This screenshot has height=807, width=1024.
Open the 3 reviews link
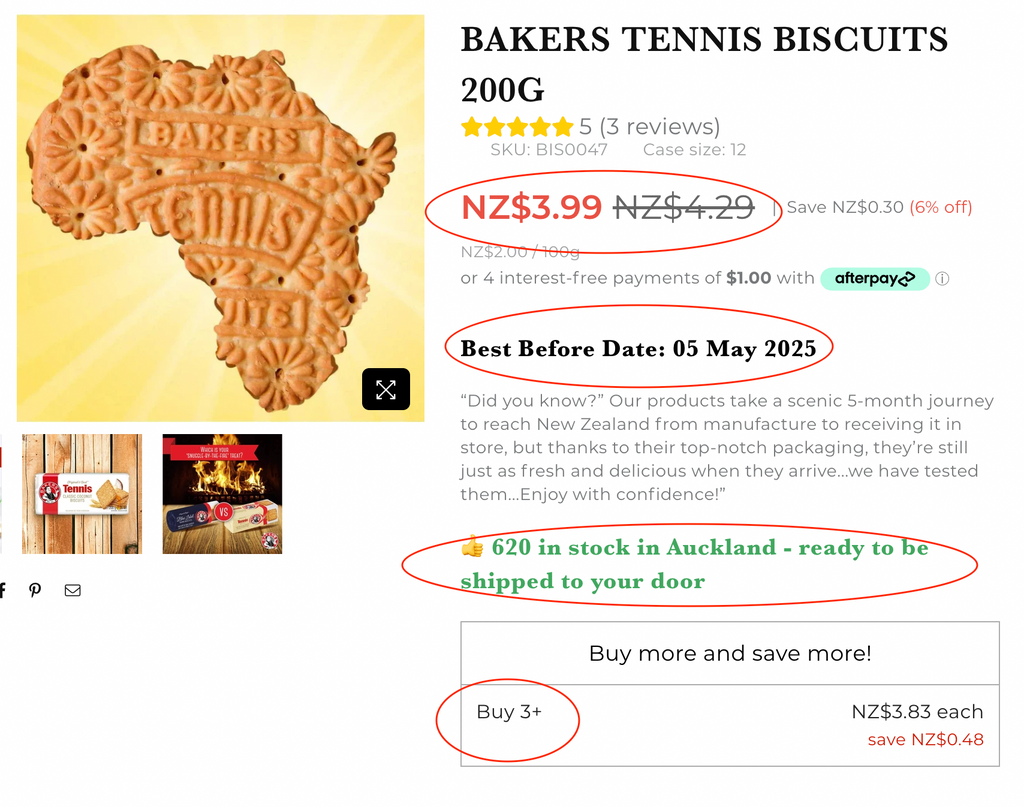[659, 127]
